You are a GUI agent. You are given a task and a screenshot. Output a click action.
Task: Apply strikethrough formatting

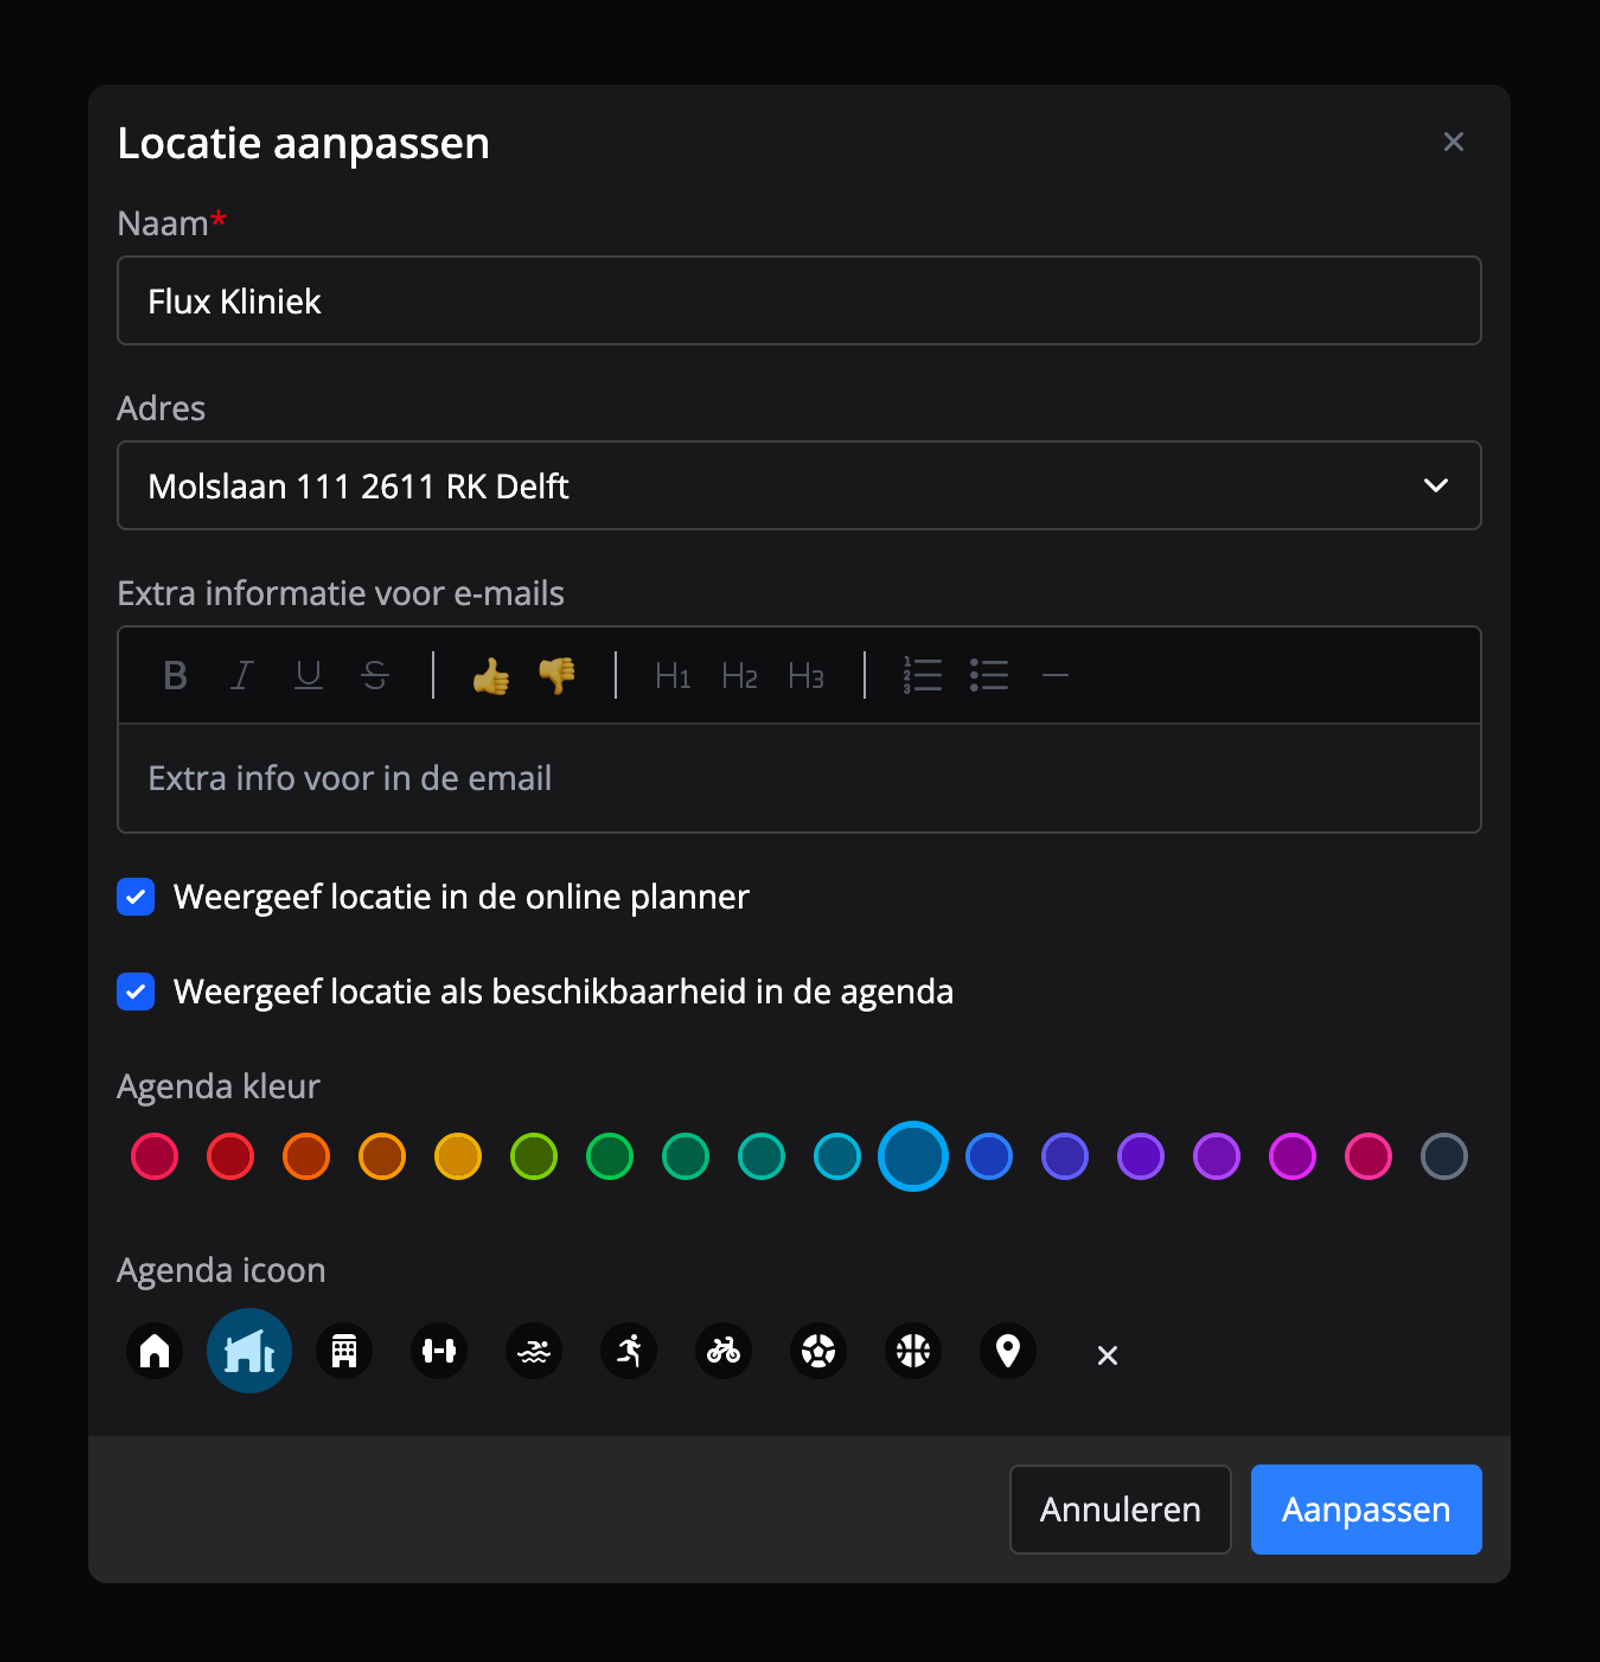click(x=375, y=676)
